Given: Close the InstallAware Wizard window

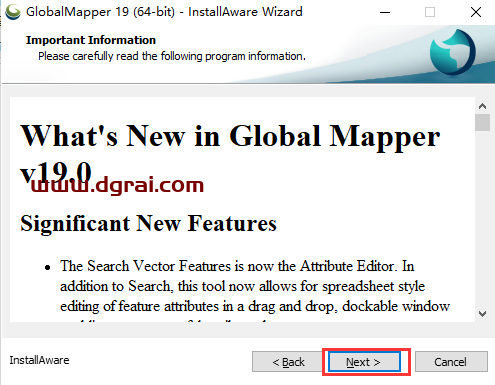Looking at the screenshot, I should pyautogui.click(x=476, y=12).
